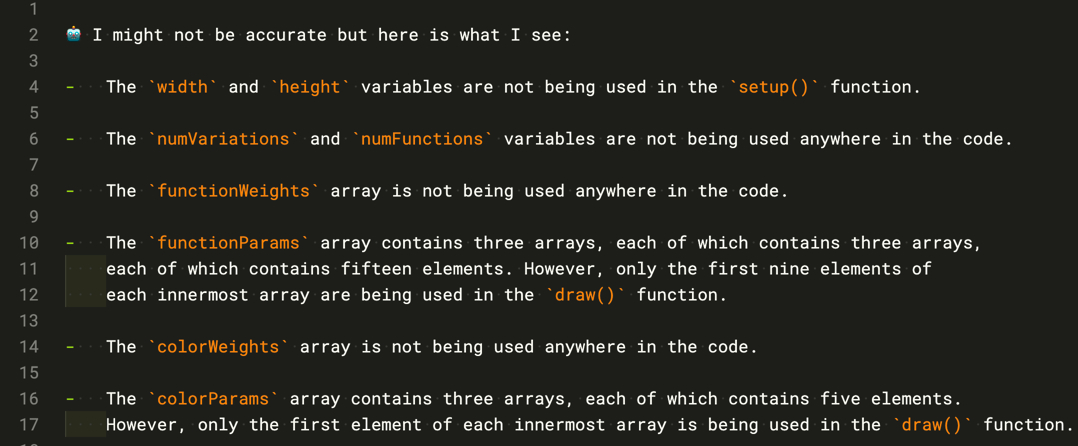1078x446 pixels.
Task: Click the `colorParams` code token
Action: point(213,399)
